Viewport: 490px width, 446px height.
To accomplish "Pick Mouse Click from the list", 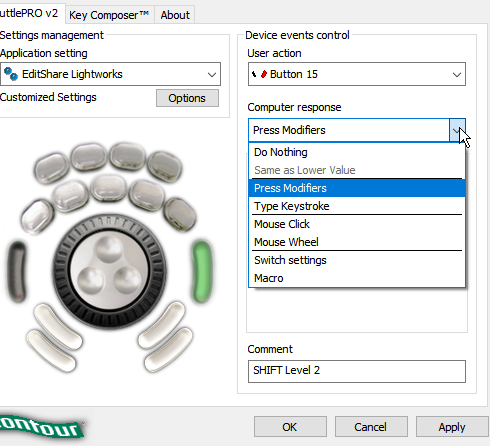I will pos(357,224).
